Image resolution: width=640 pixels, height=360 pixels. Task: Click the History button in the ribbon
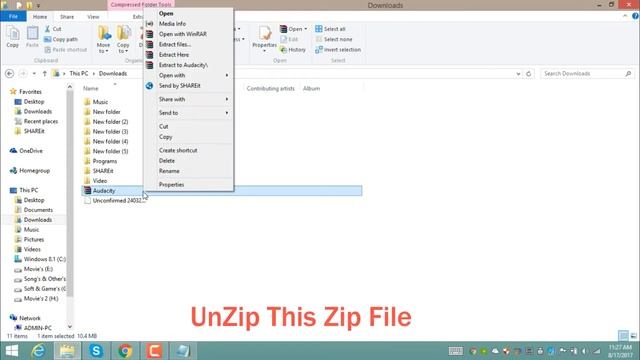click(293, 49)
